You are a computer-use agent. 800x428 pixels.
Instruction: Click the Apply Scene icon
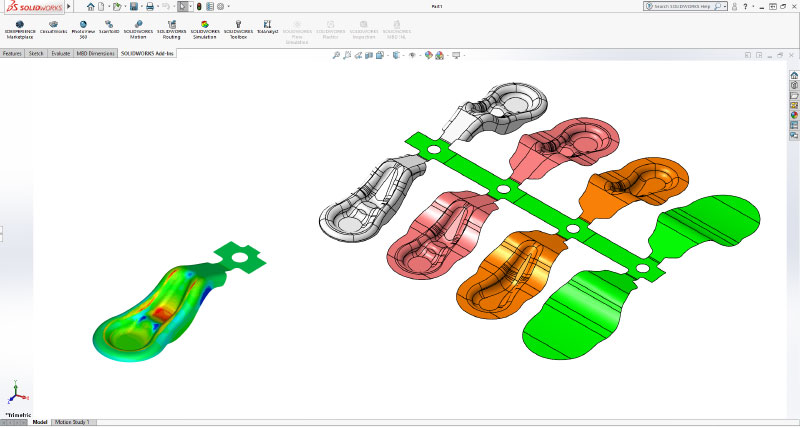439,55
